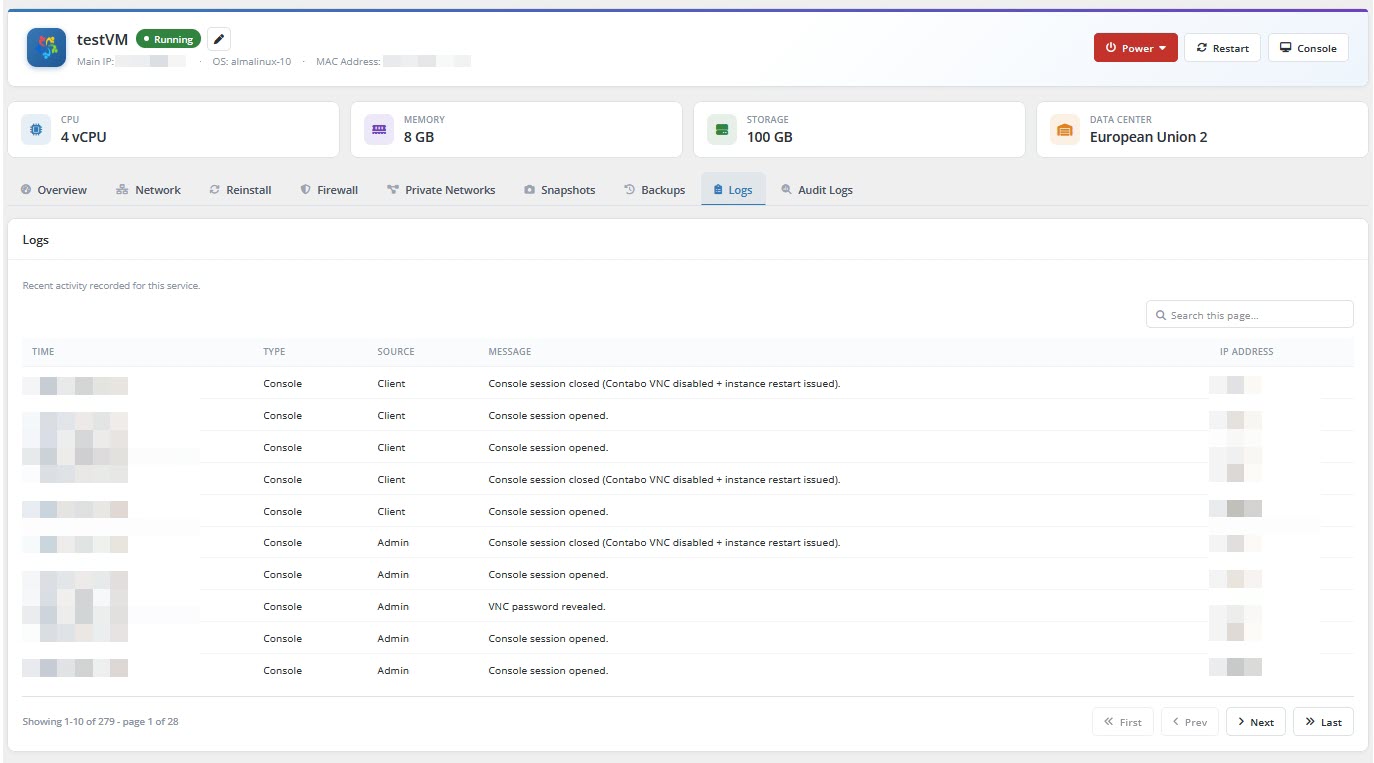Click the IP ADDRESS column header
Screen dimensions: 1374x763
1246,352
